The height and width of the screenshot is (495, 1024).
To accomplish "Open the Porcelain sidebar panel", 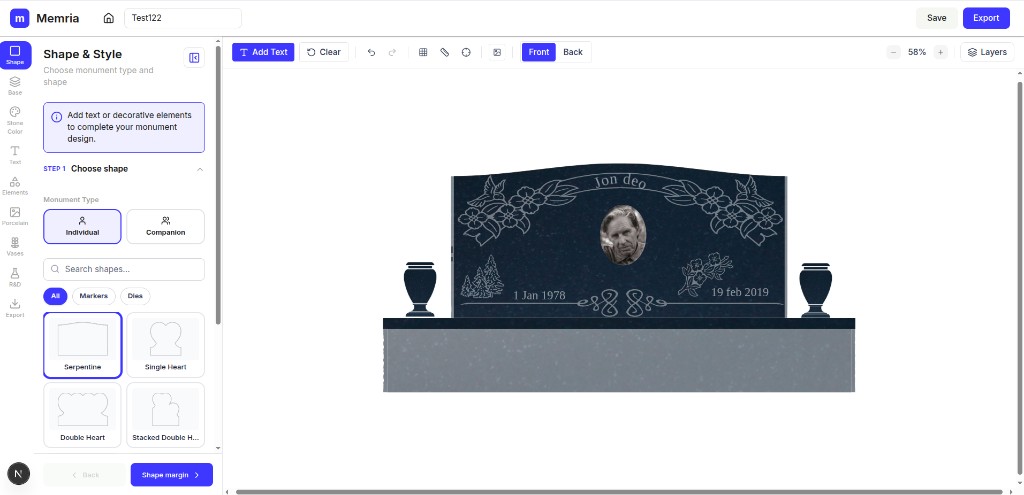I will [x=15, y=216].
